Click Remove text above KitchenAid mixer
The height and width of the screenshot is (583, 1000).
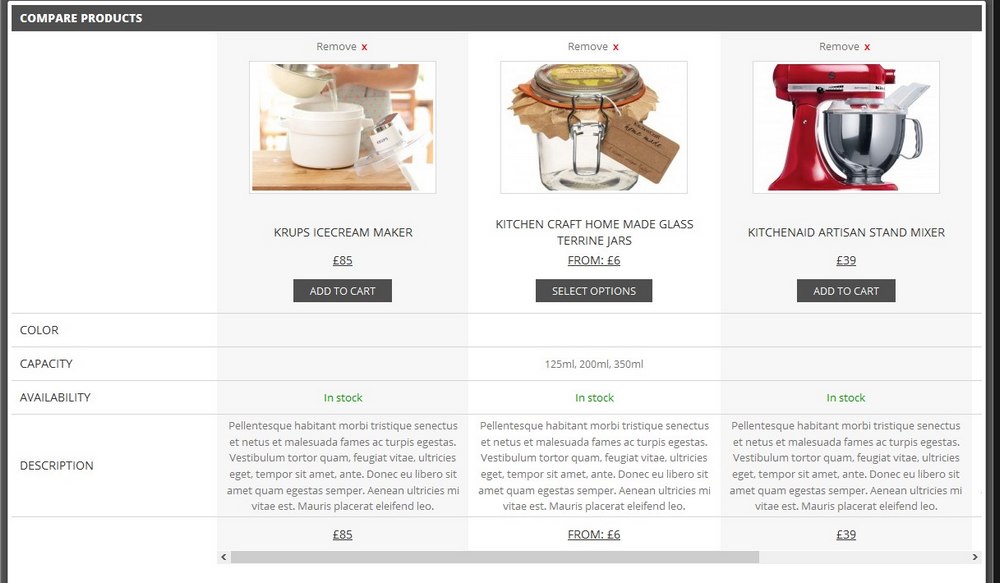pyautogui.click(x=839, y=47)
